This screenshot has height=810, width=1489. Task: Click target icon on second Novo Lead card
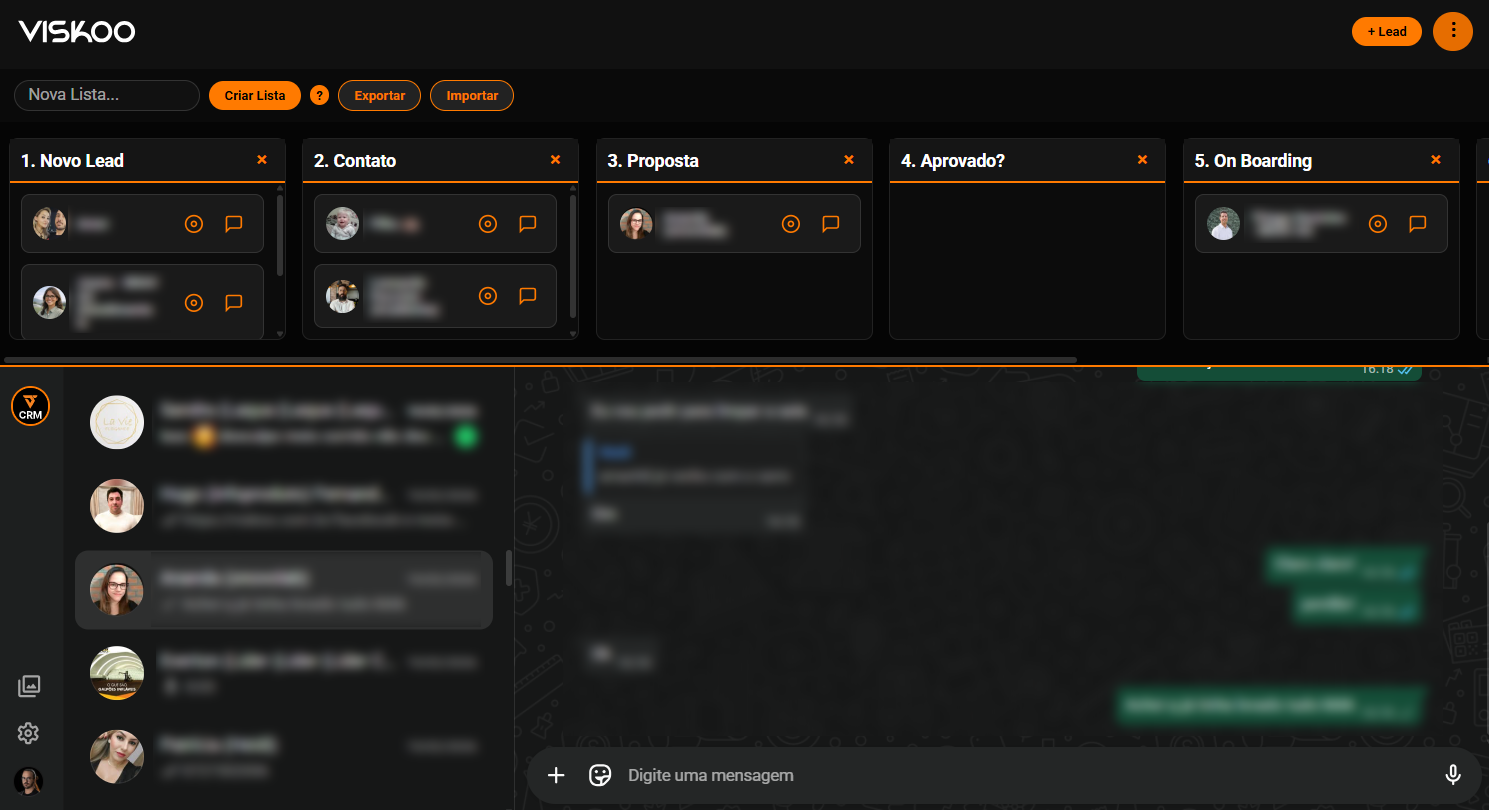[x=194, y=302]
